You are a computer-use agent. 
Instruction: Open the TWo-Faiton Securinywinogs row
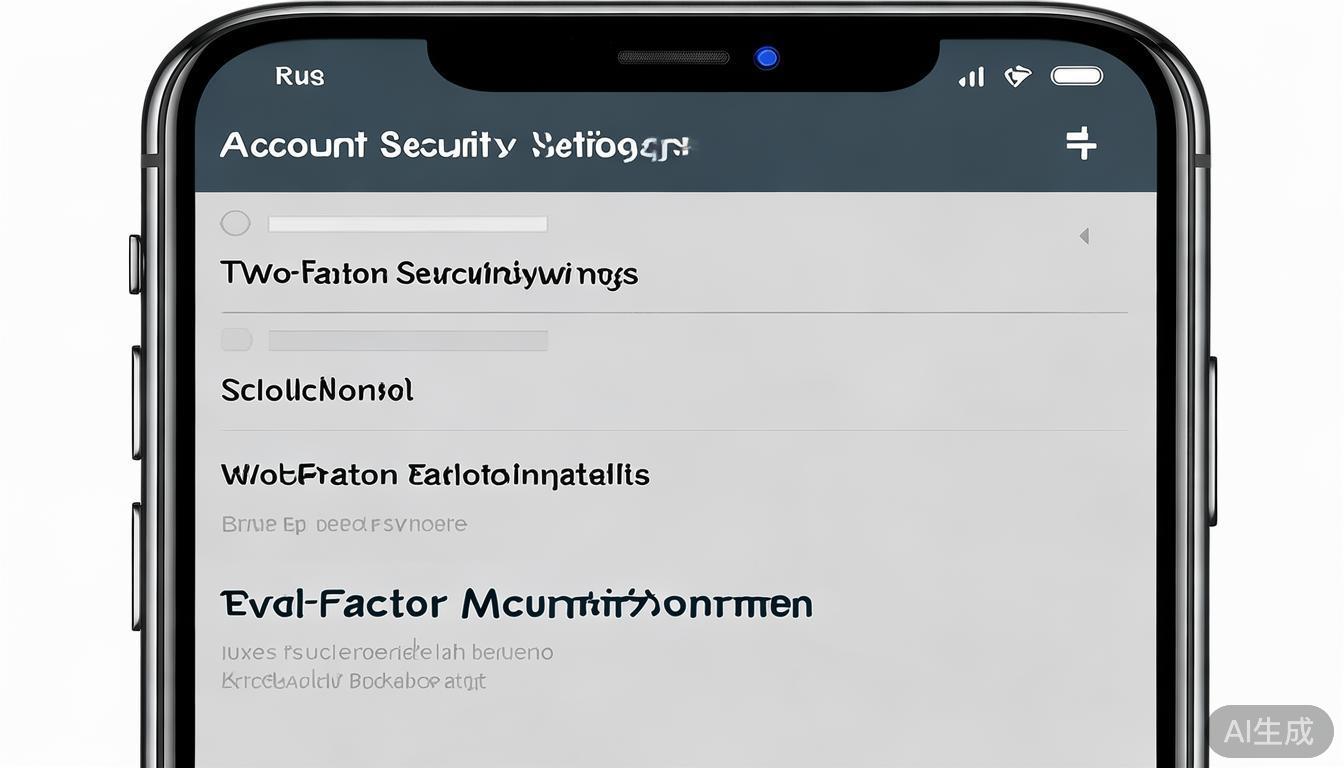[429, 273]
